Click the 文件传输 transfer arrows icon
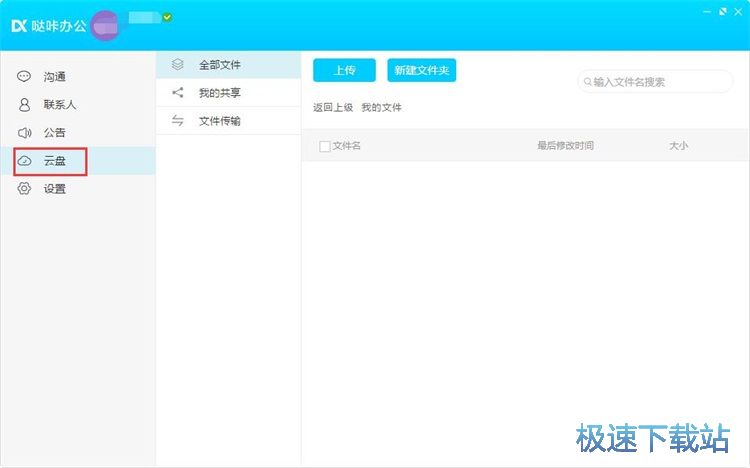 pyautogui.click(x=178, y=121)
